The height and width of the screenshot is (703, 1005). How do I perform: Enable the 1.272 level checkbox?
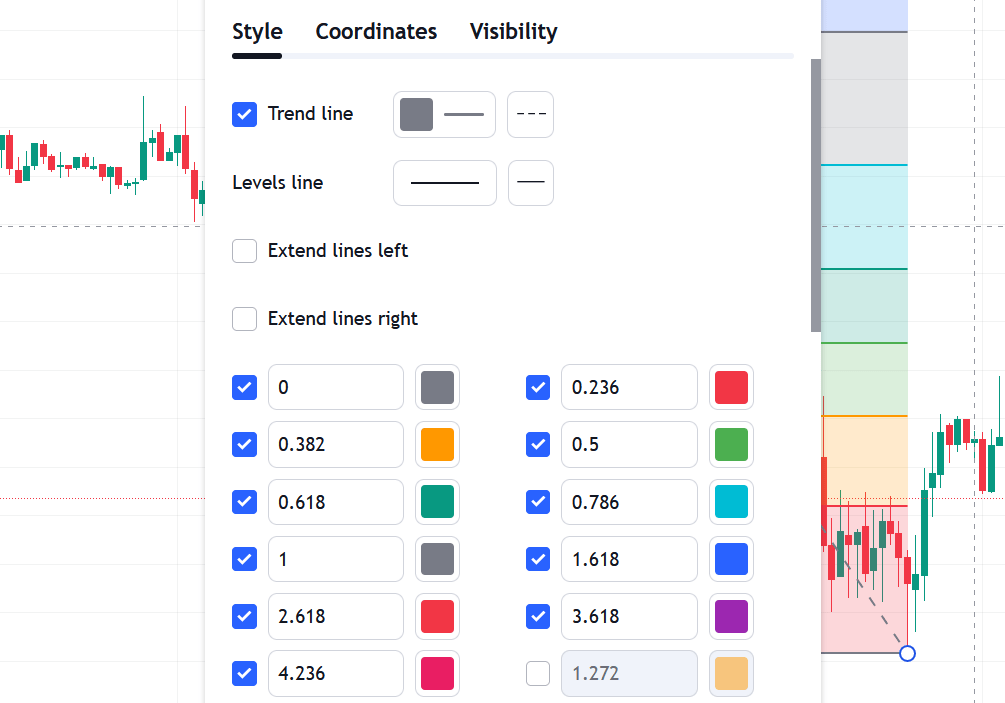coord(538,674)
